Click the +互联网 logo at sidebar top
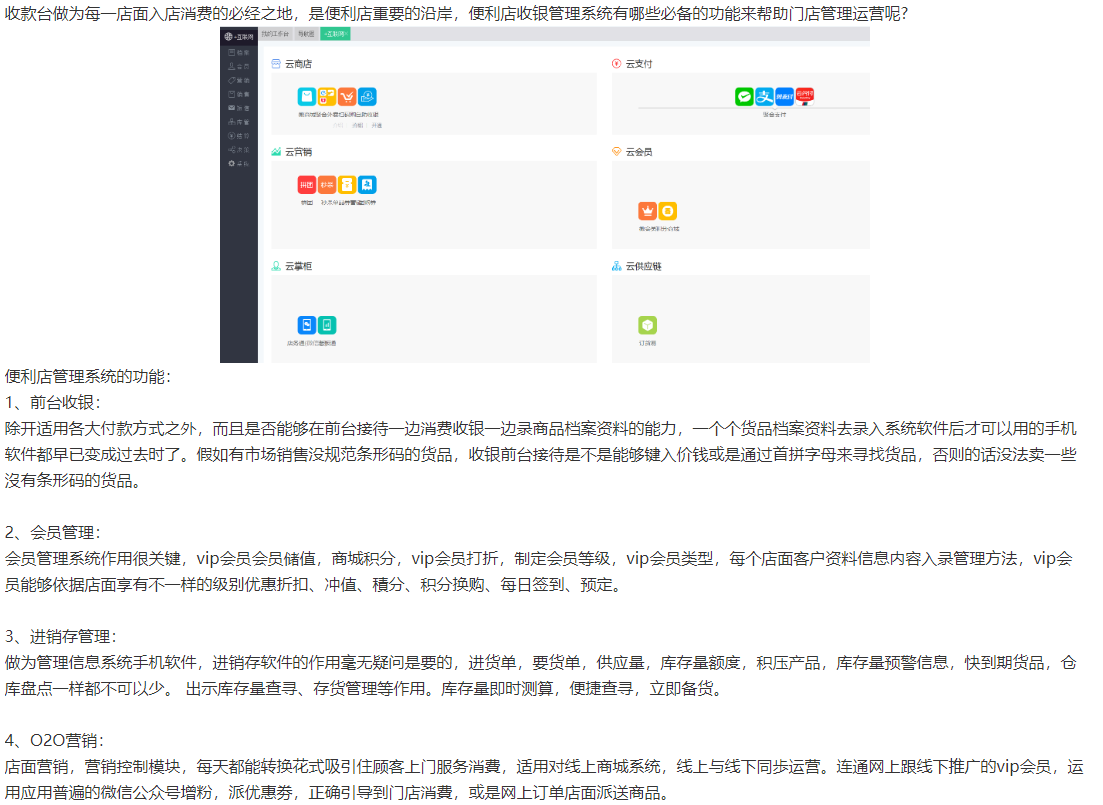1103x805 pixels. pyautogui.click(x=238, y=36)
